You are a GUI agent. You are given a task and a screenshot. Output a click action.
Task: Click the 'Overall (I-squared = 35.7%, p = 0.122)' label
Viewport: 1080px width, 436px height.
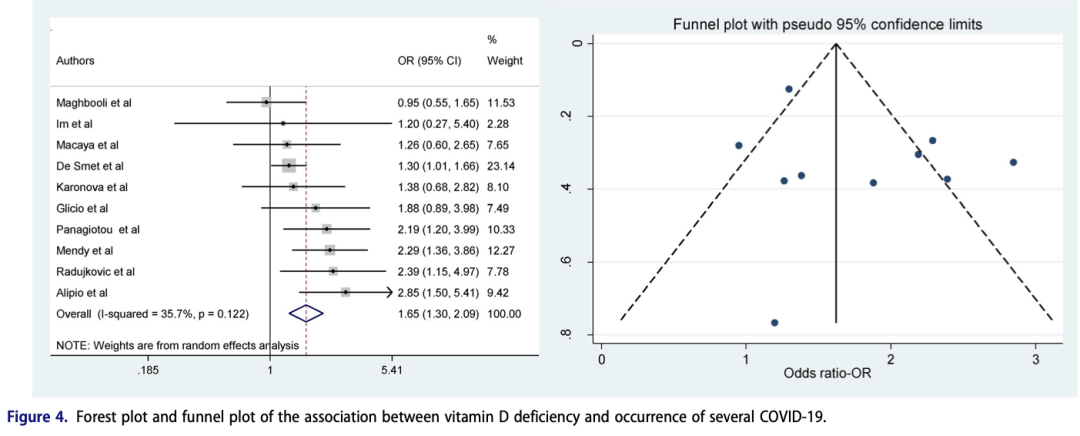pos(153,313)
